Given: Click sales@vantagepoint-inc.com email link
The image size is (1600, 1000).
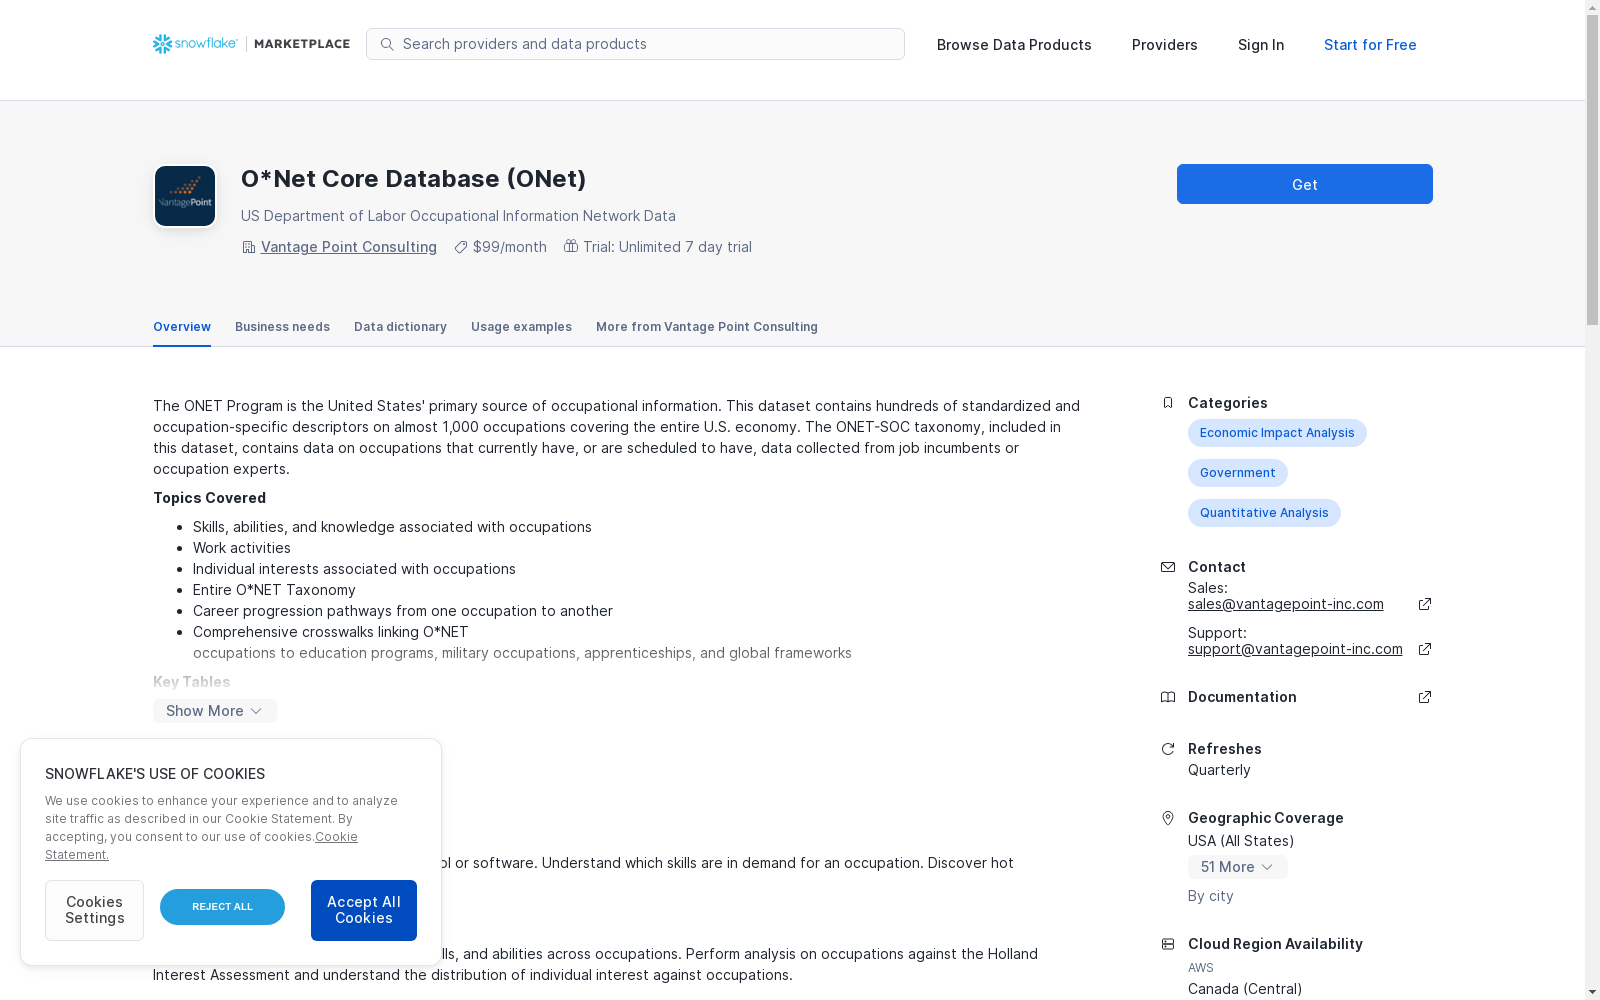Looking at the screenshot, I should (1286, 604).
